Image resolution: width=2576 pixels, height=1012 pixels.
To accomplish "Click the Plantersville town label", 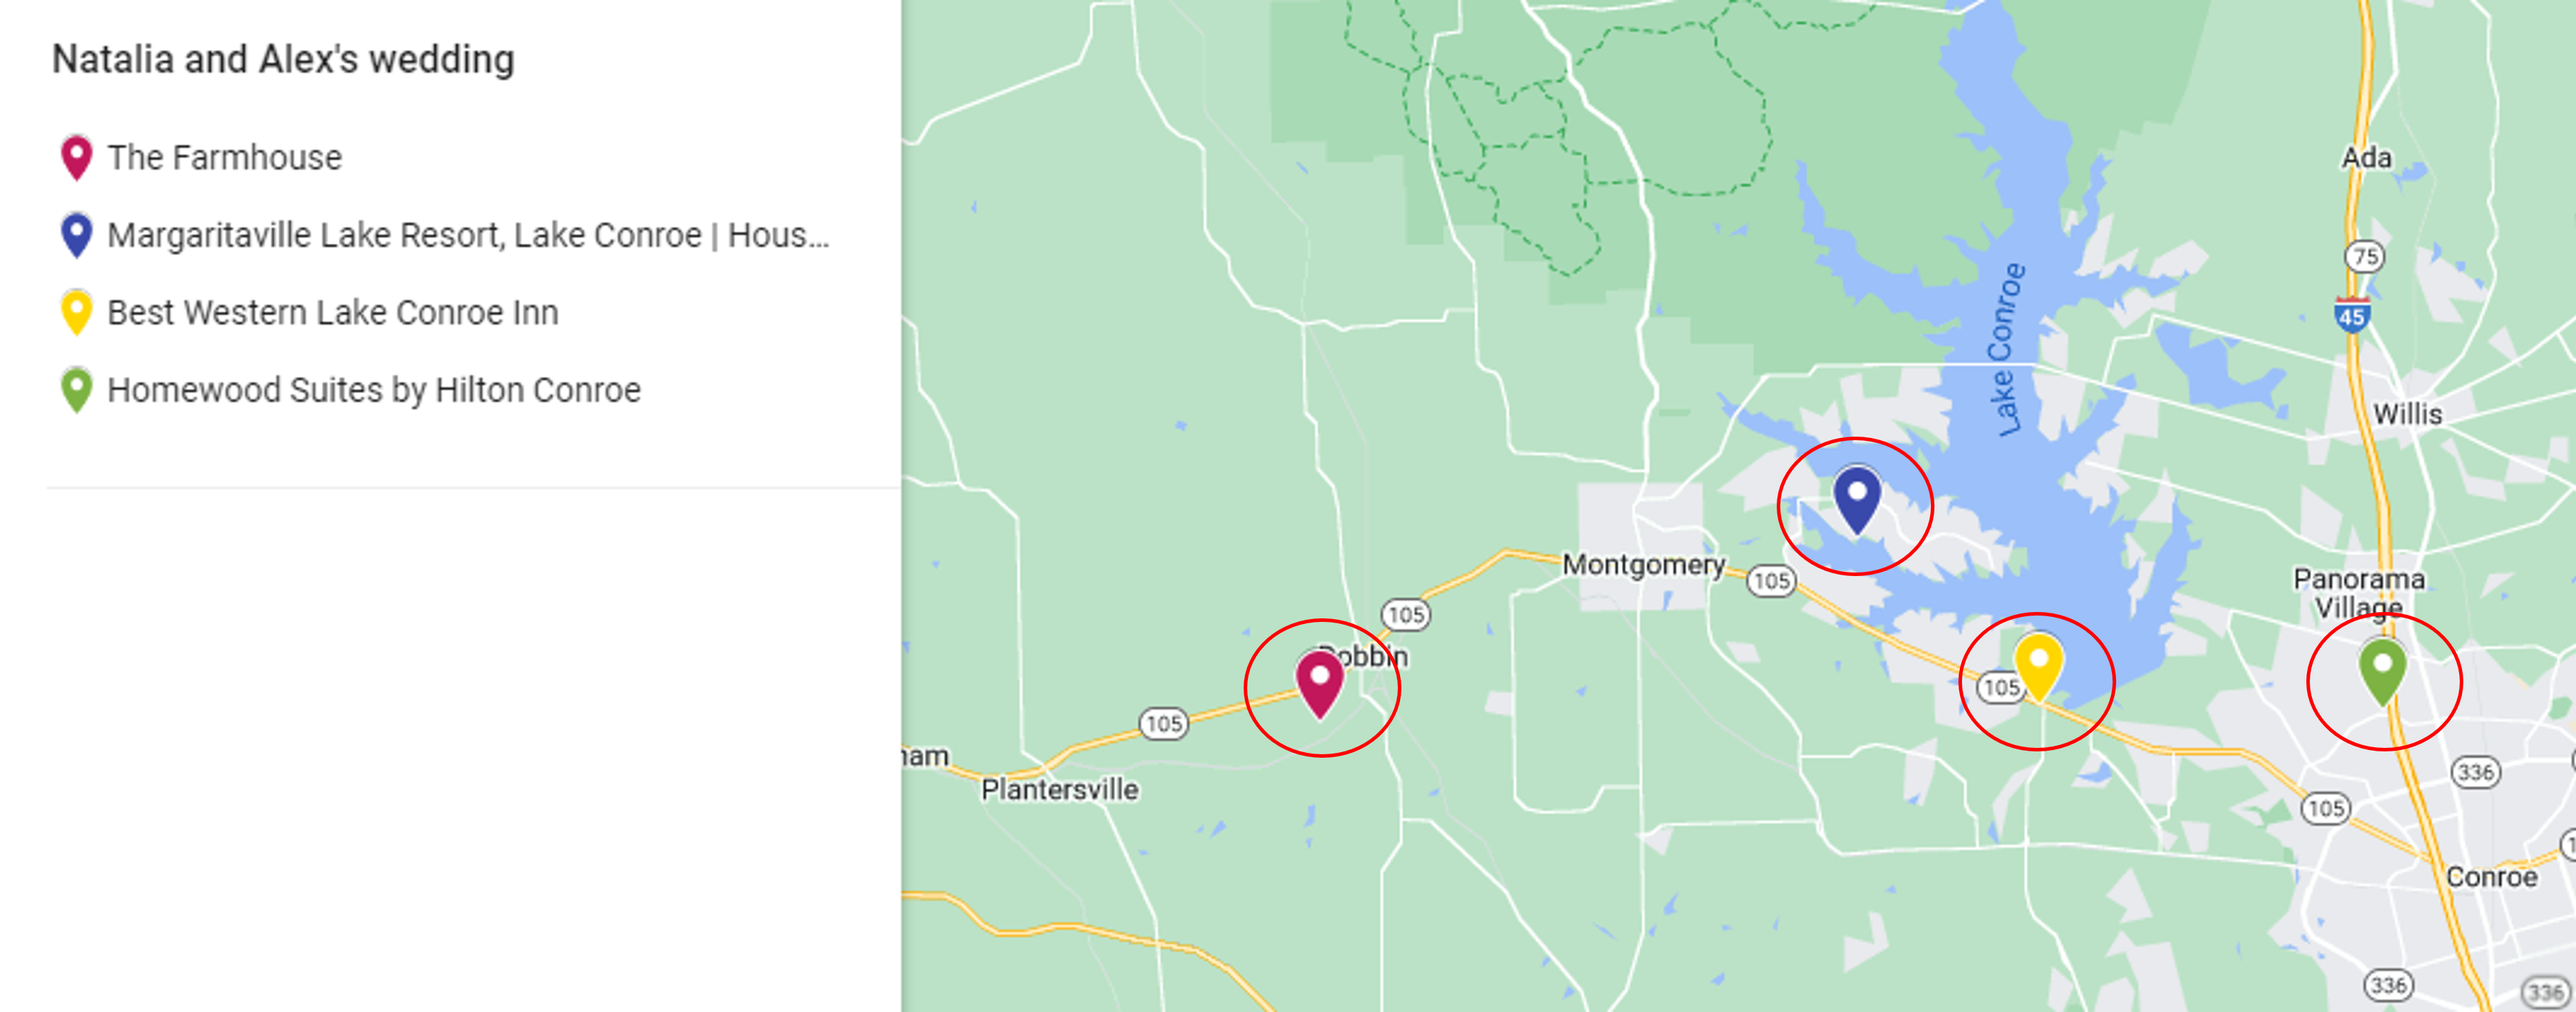I will pos(1059,789).
